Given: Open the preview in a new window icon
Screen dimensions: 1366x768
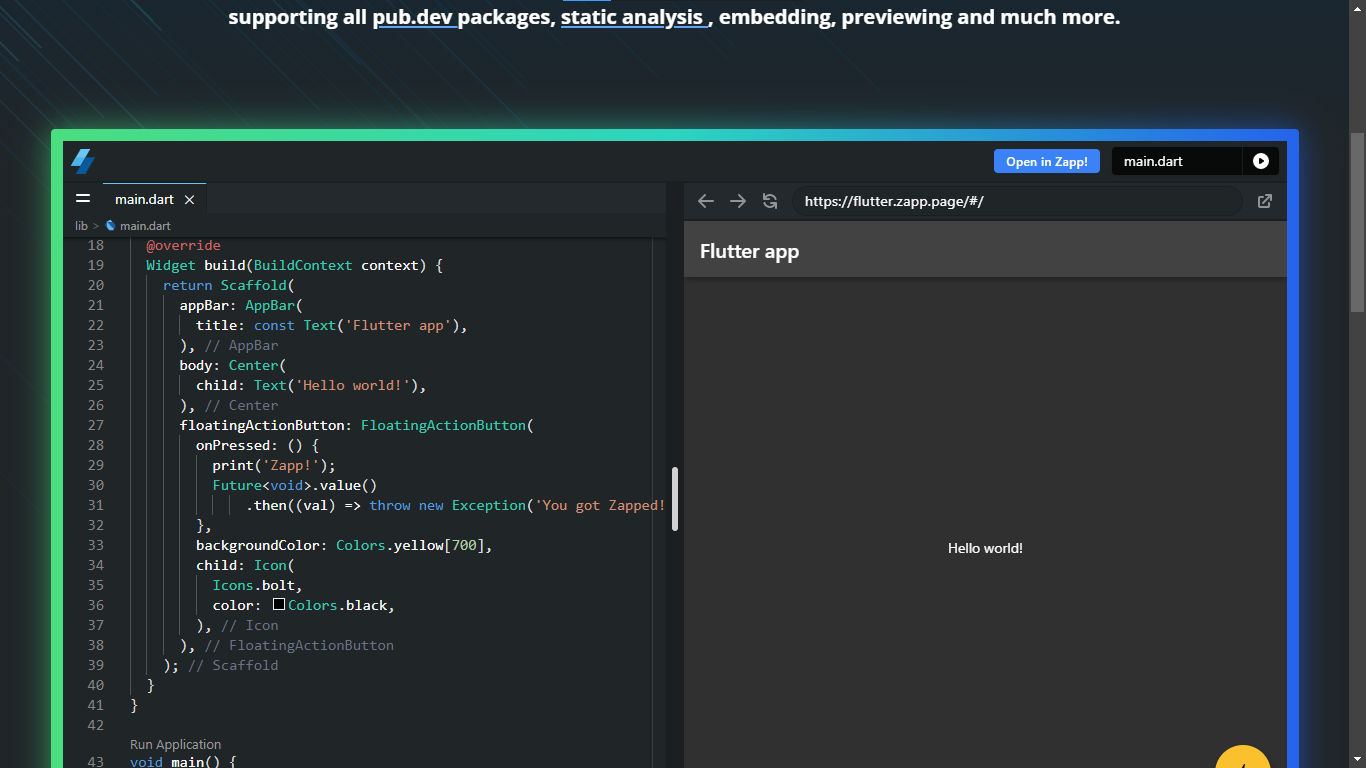Looking at the screenshot, I should (x=1265, y=201).
